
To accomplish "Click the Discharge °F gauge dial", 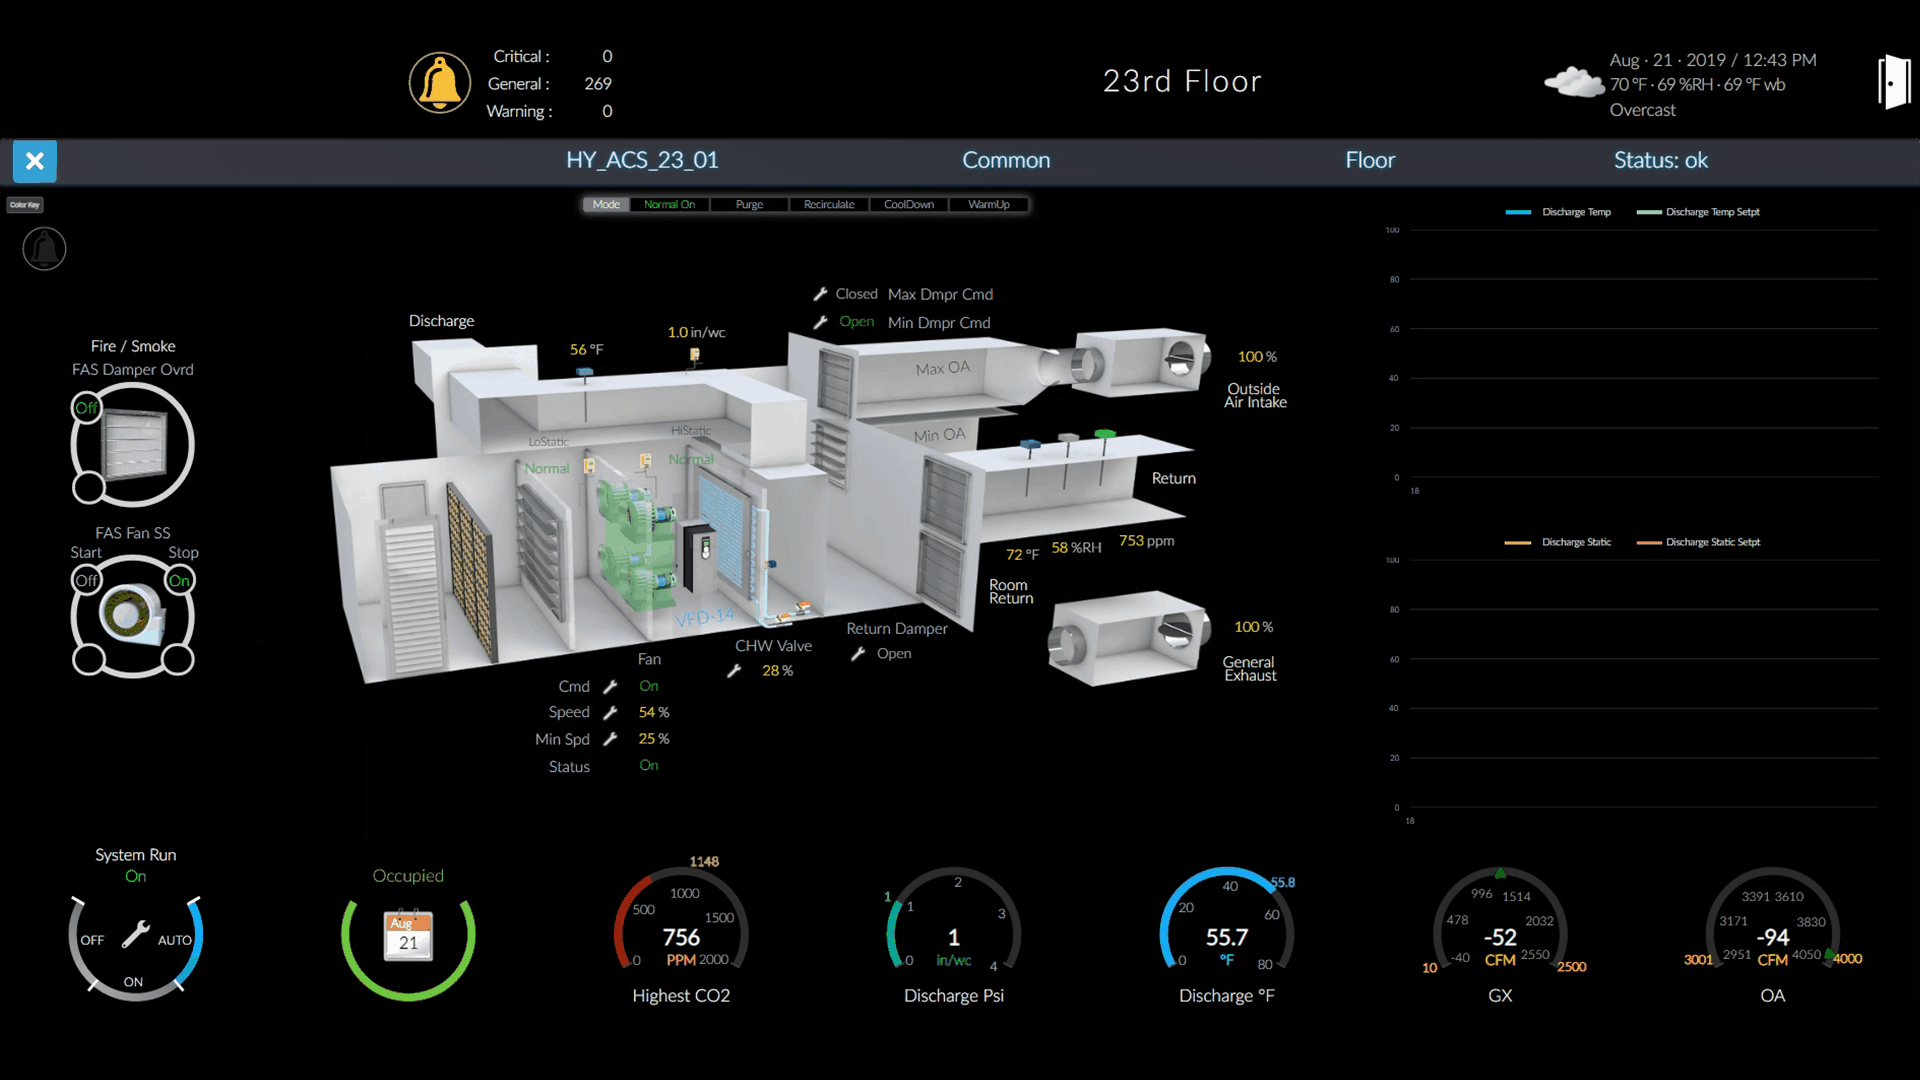I will [x=1226, y=935].
